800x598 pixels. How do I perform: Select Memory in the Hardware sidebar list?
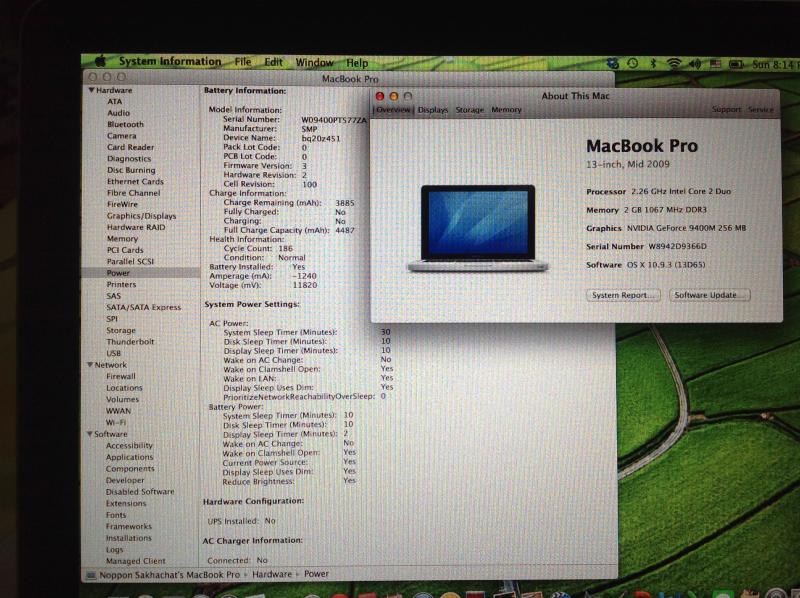(x=122, y=238)
